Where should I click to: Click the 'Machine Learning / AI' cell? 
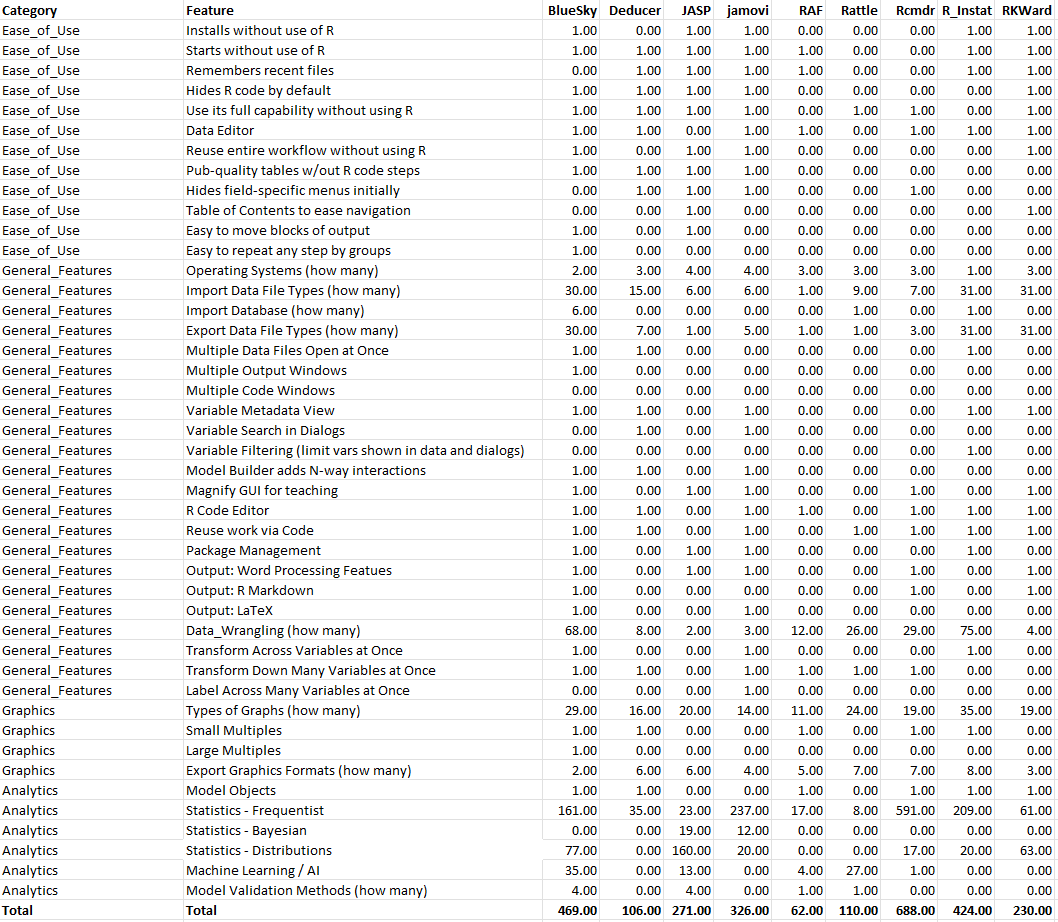253,870
